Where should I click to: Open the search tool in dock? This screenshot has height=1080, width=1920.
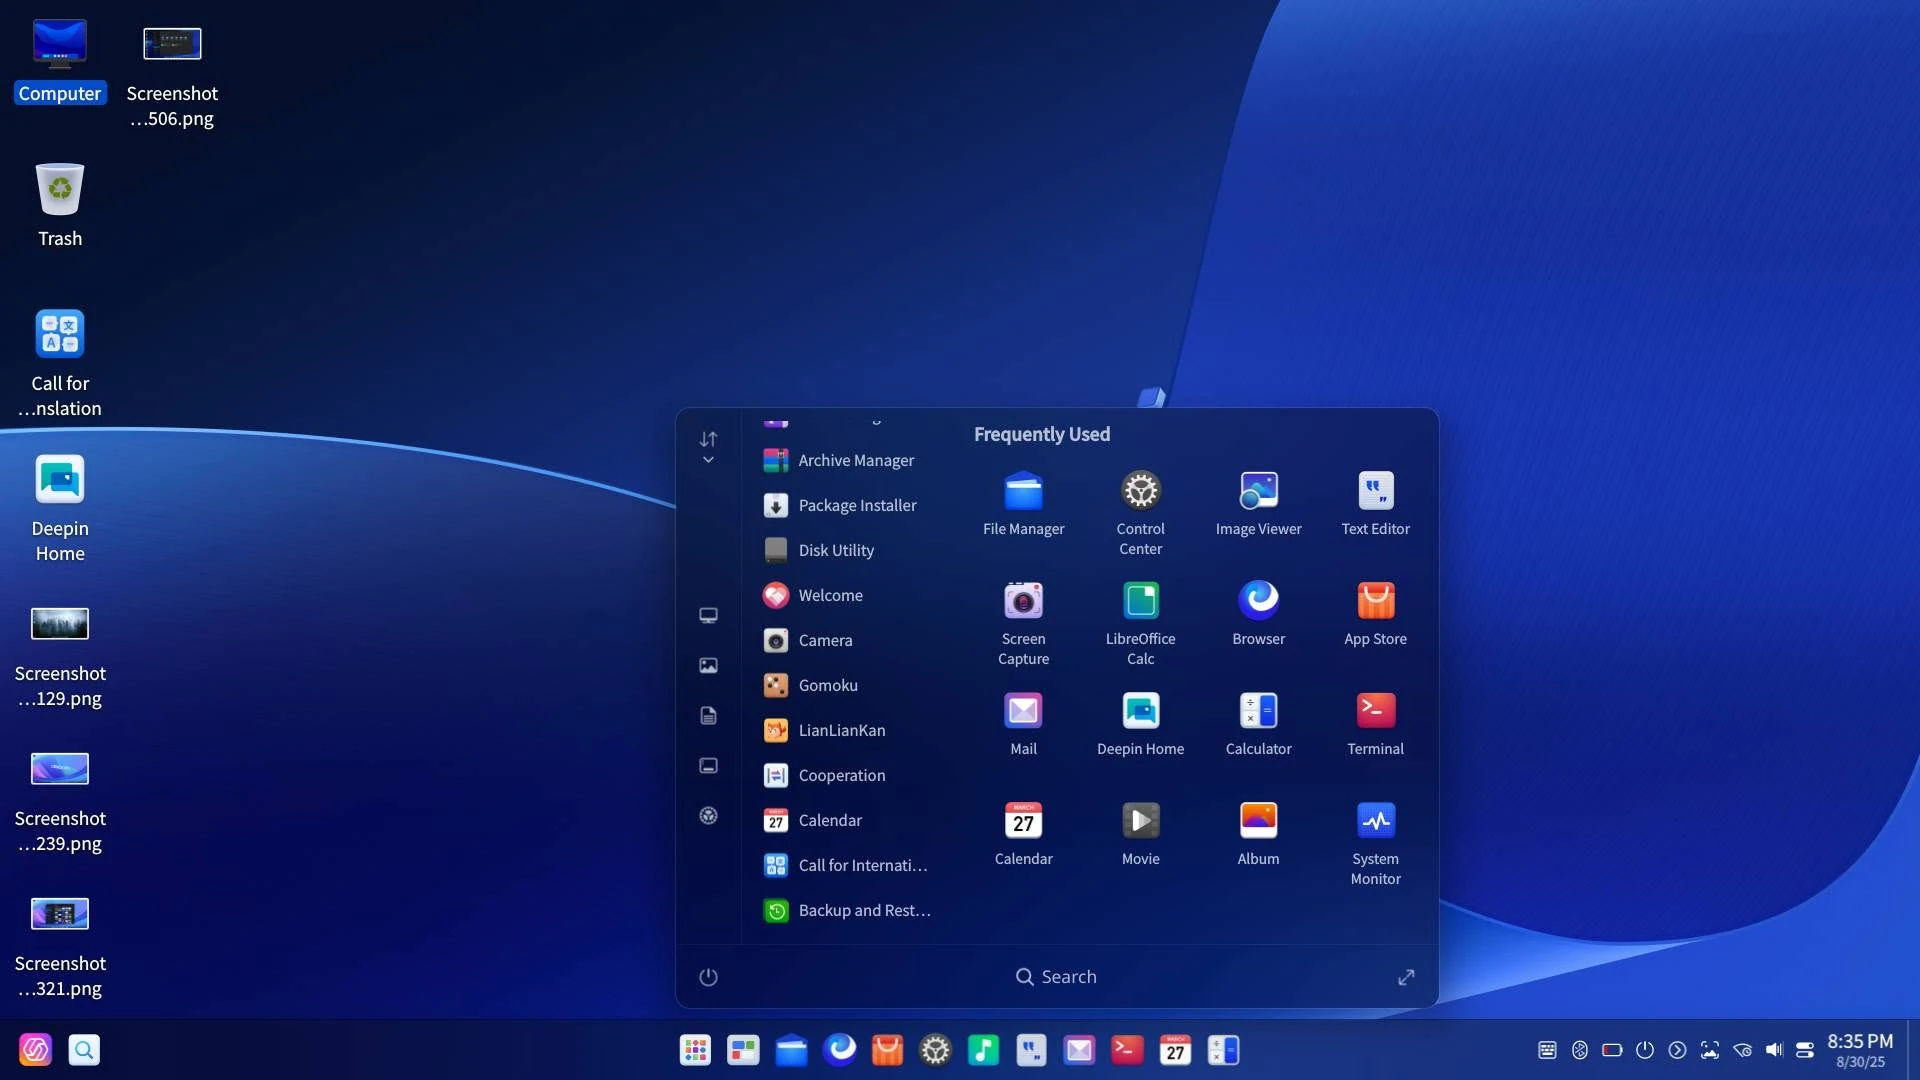click(84, 1050)
